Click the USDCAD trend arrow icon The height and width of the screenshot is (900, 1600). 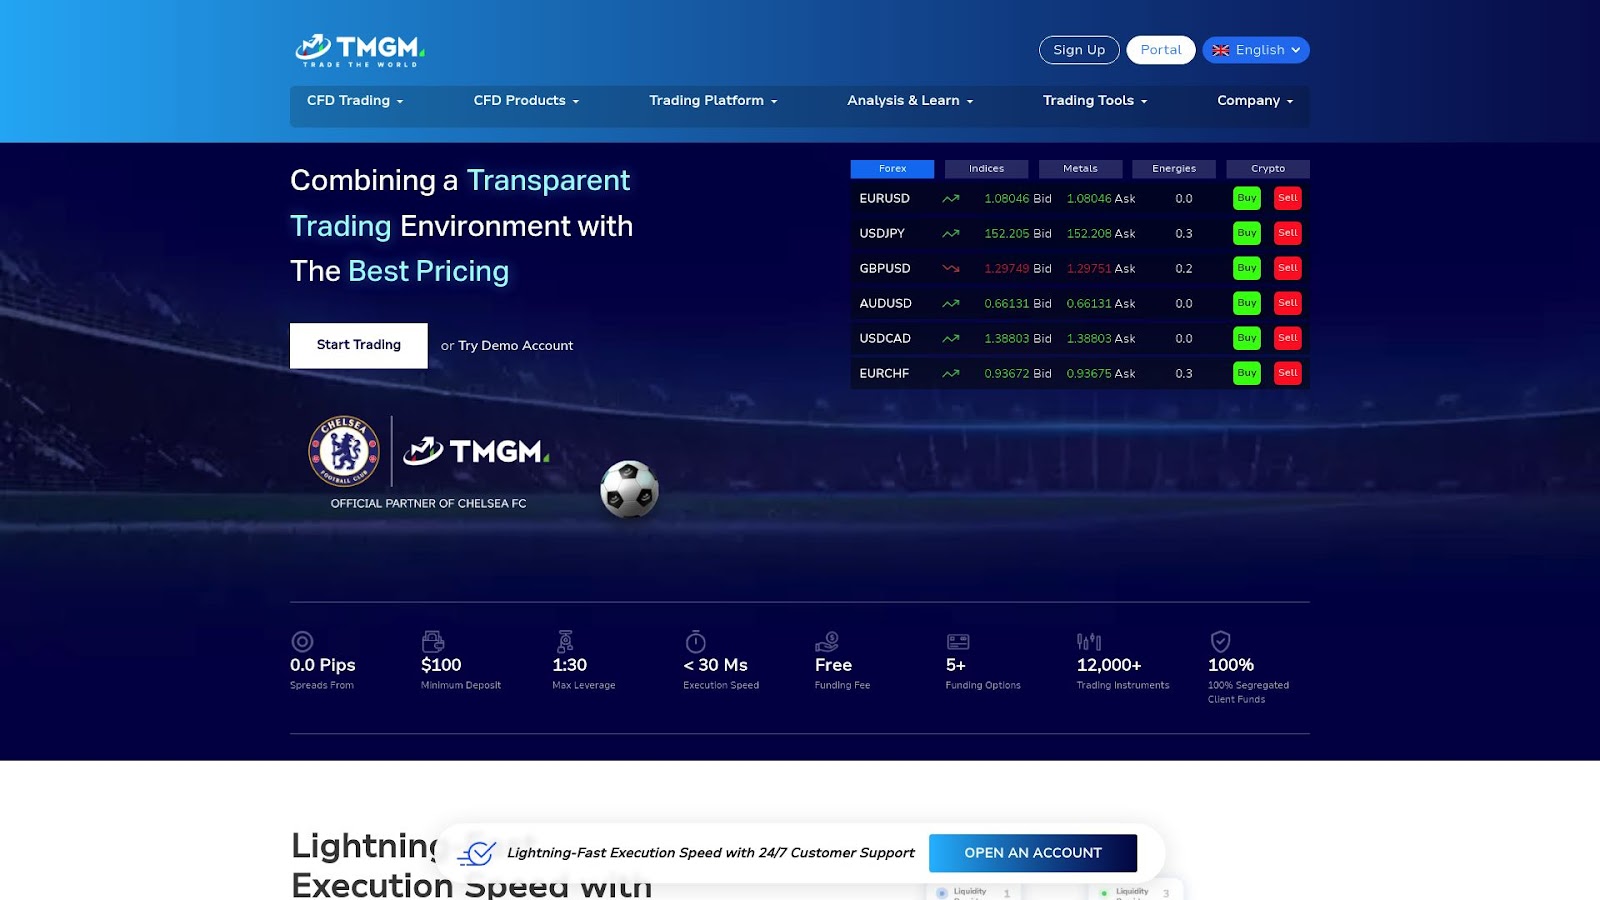click(951, 338)
